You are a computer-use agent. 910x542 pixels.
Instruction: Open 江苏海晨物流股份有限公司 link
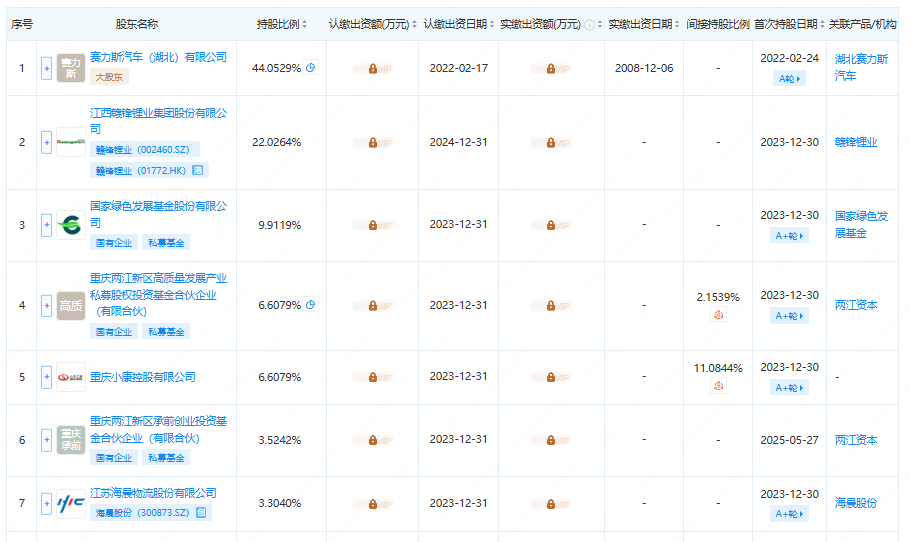coord(153,493)
